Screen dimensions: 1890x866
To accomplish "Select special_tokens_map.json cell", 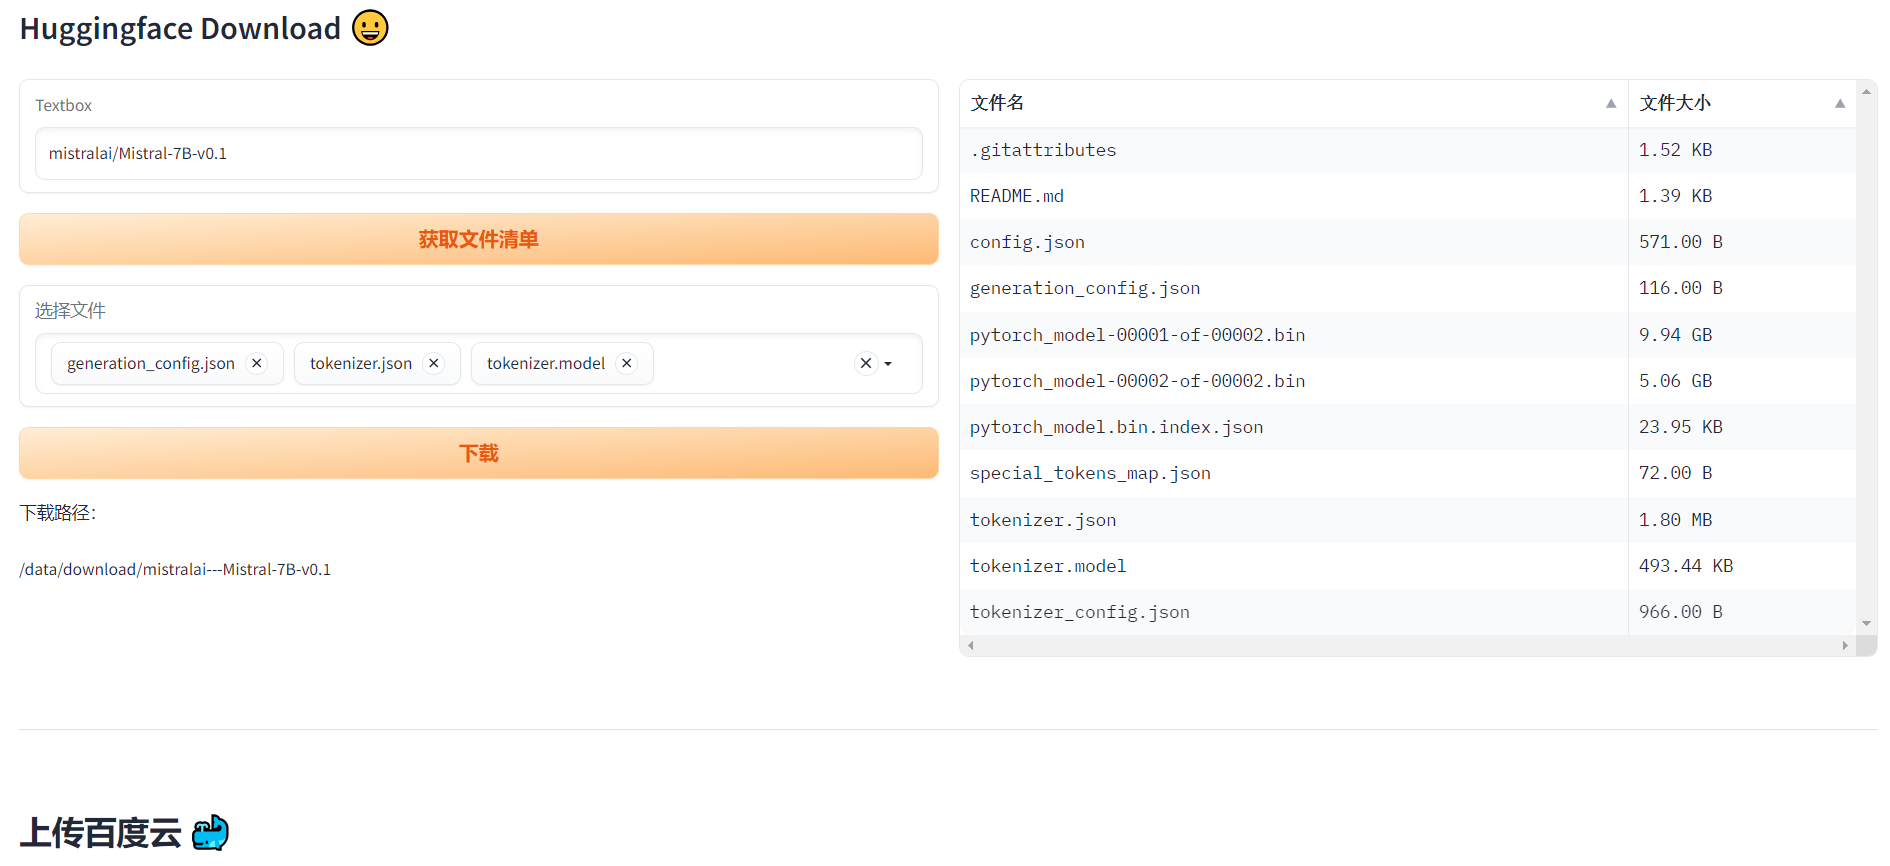I will tap(1294, 473).
